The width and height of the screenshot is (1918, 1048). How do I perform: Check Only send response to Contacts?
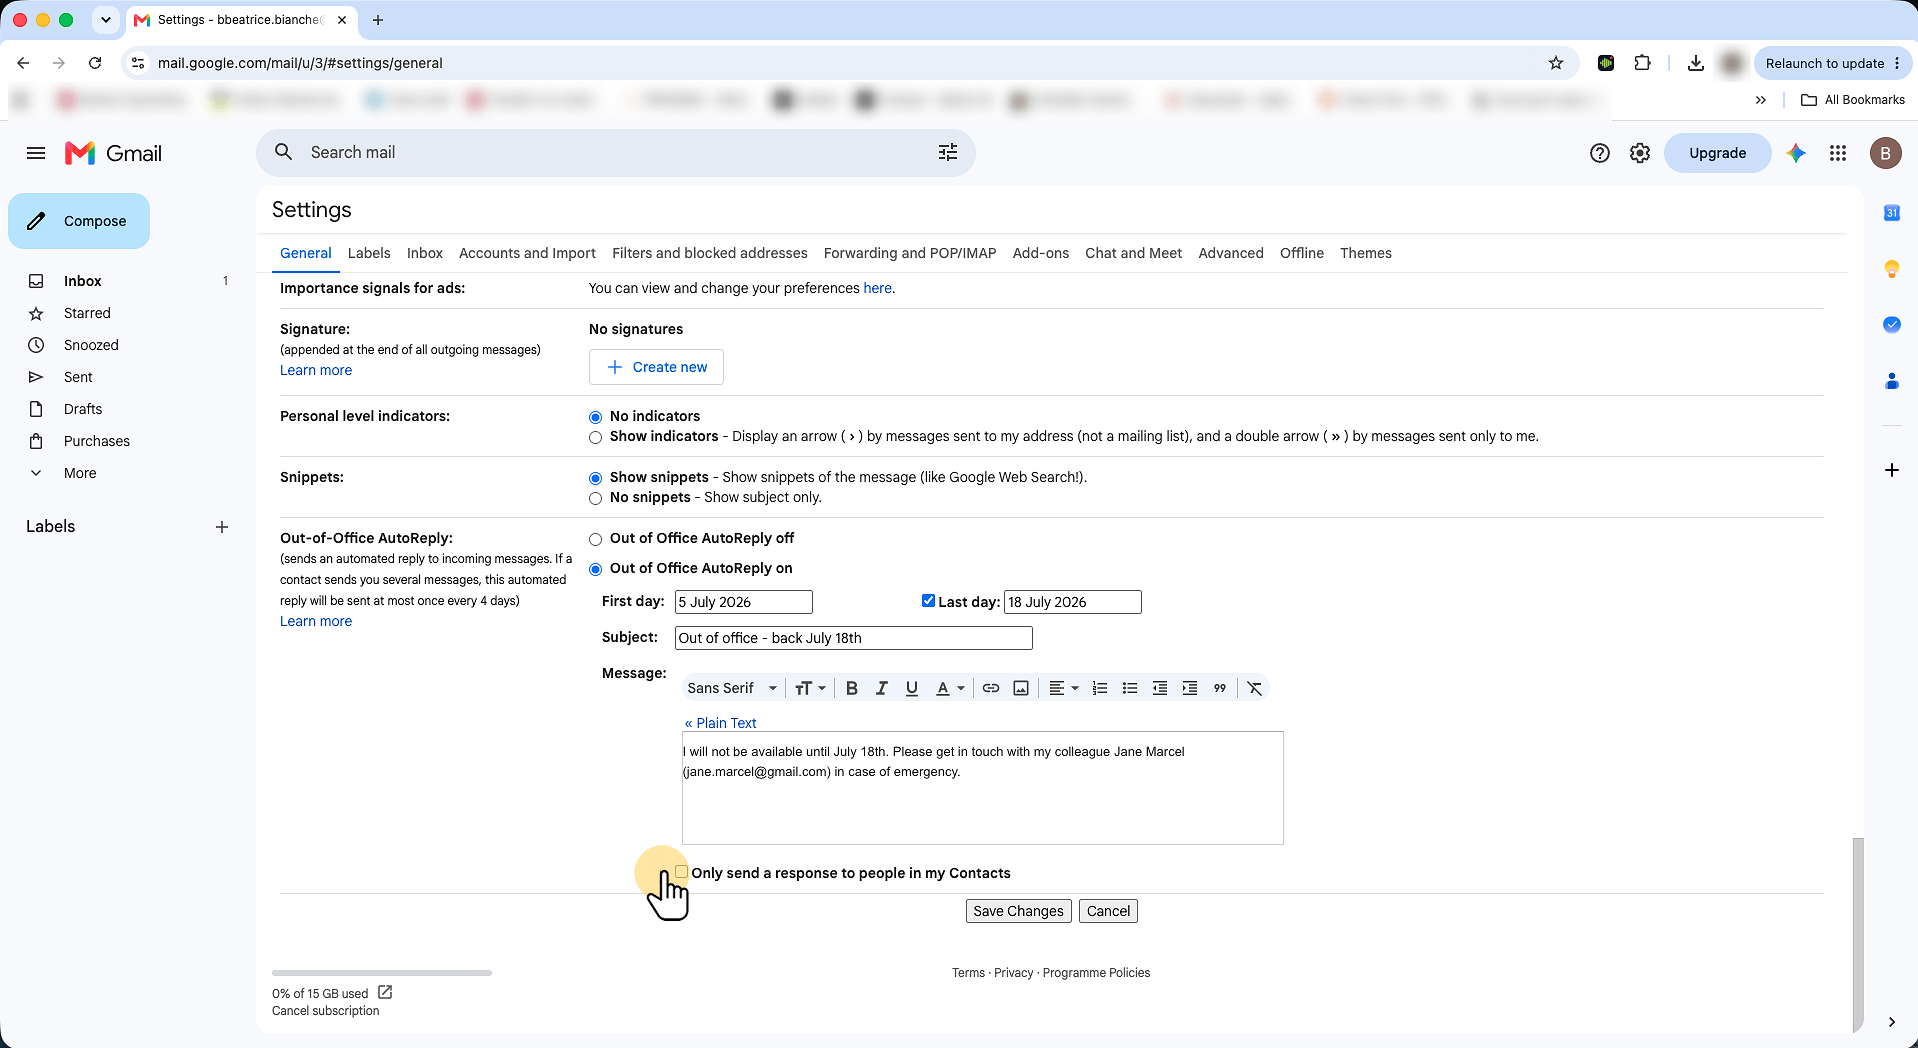(x=681, y=872)
